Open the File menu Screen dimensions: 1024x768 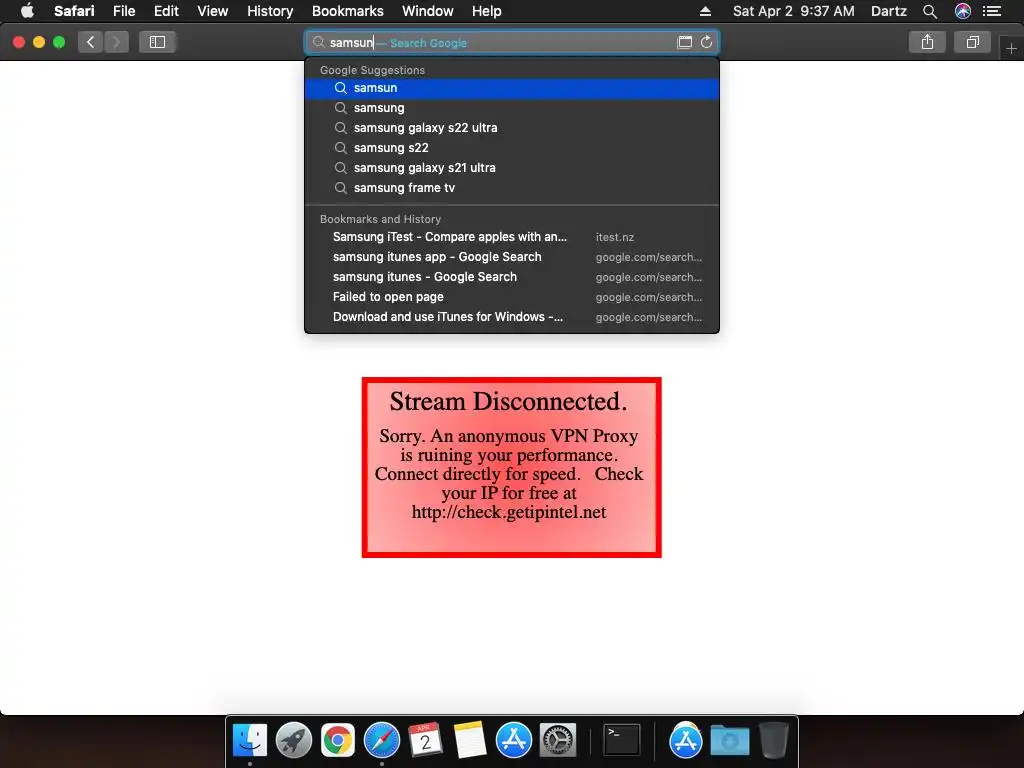(124, 11)
